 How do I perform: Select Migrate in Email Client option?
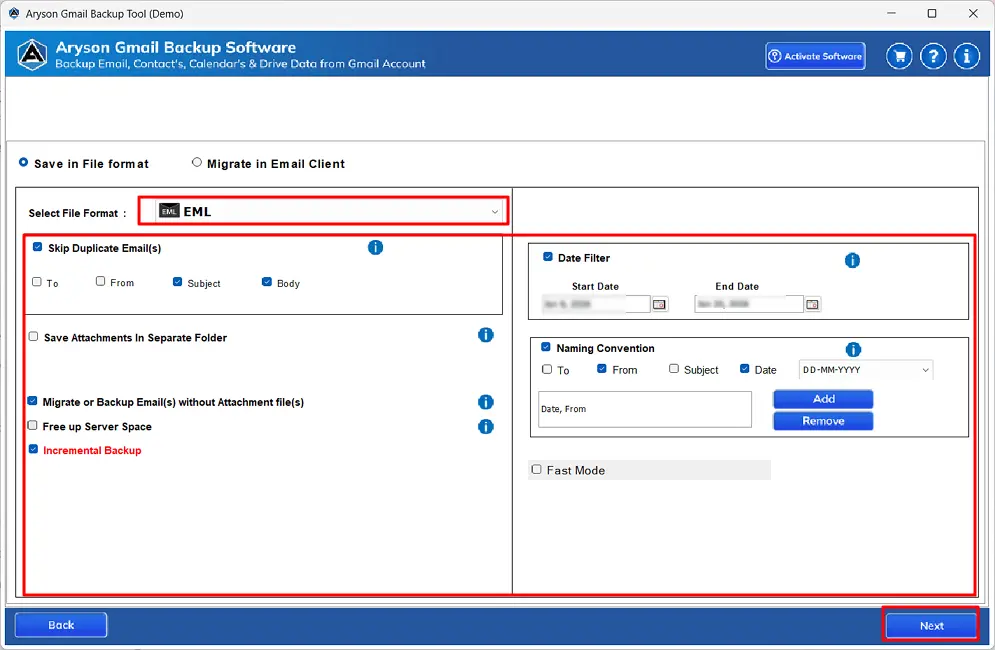pyautogui.click(x=197, y=162)
